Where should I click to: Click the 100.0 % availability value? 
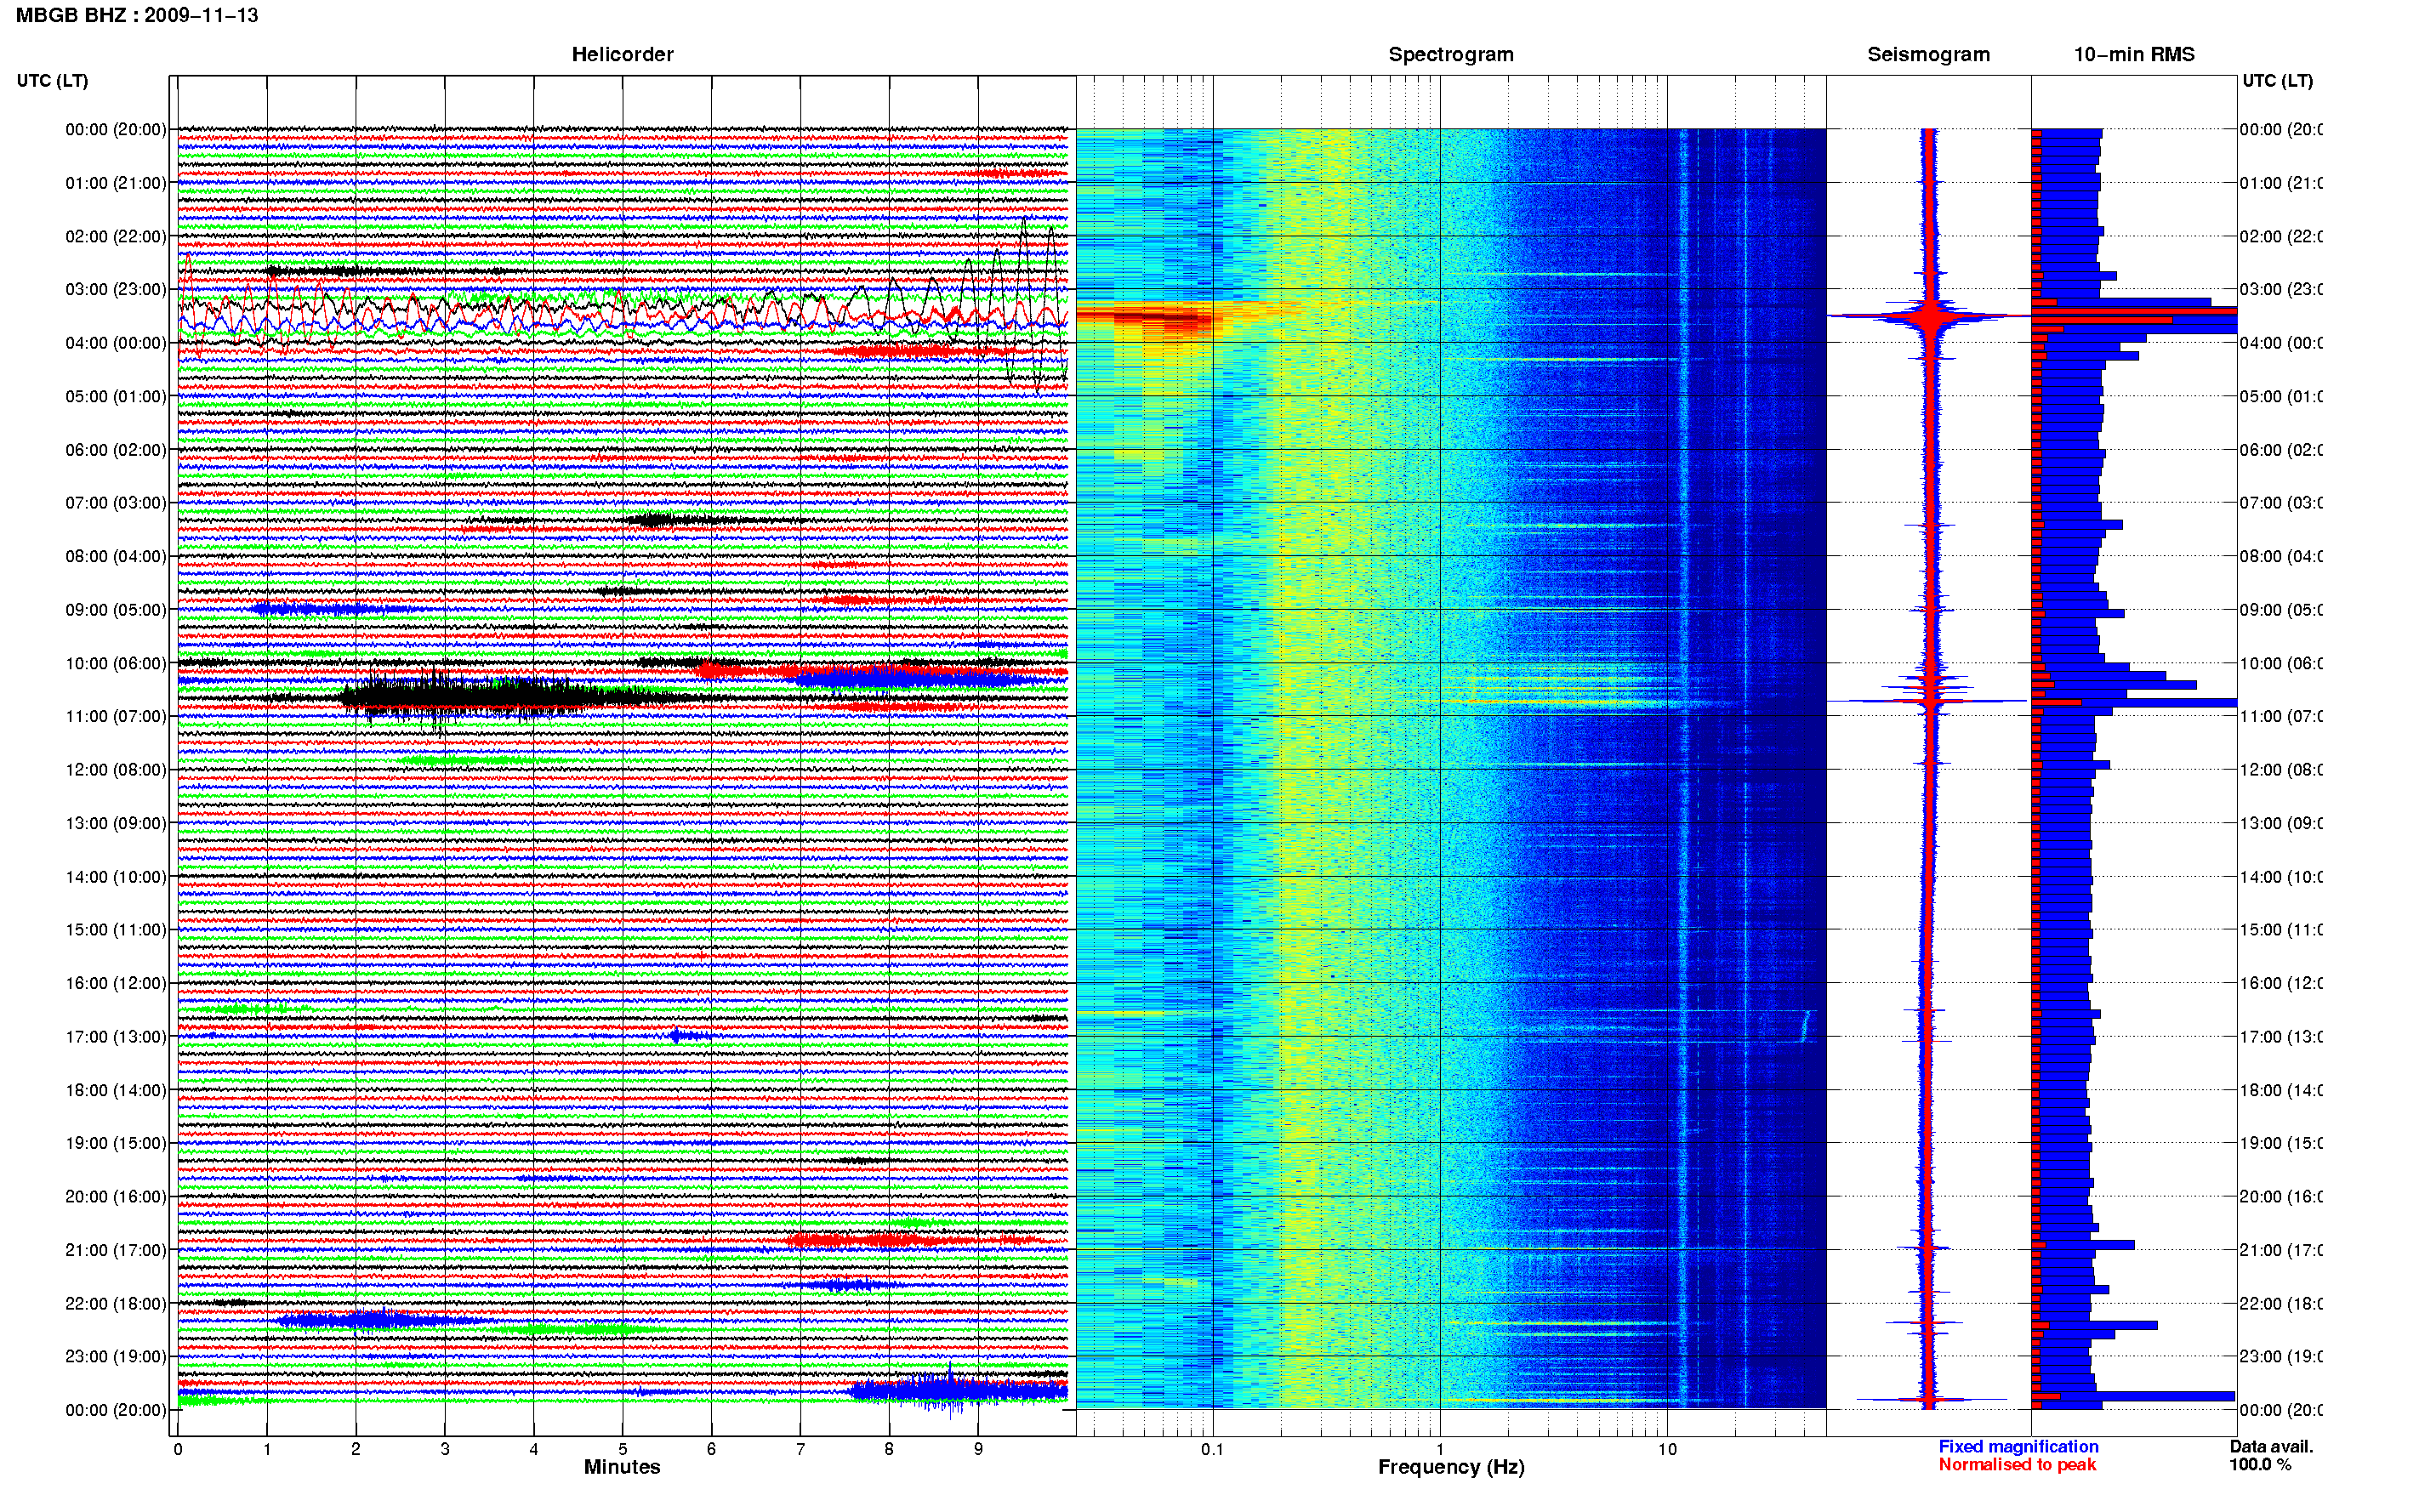(x=2260, y=1464)
